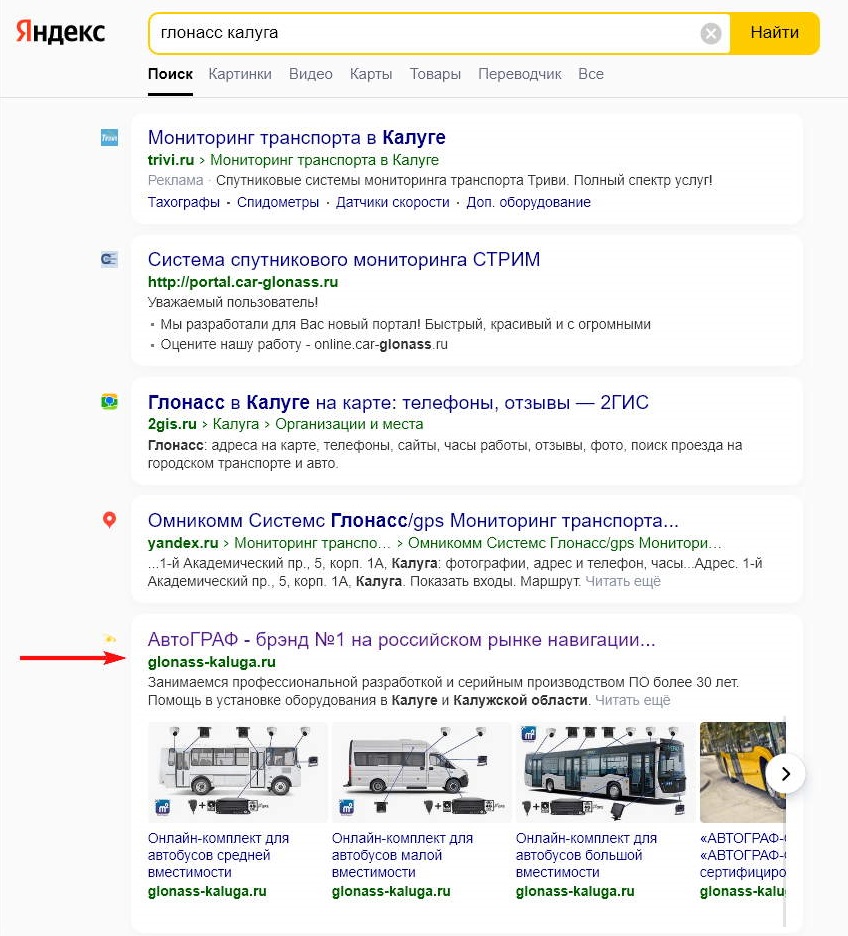Click the trivi.ru favicon icon
This screenshot has height=936, width=848.
[x=110, y=138]
